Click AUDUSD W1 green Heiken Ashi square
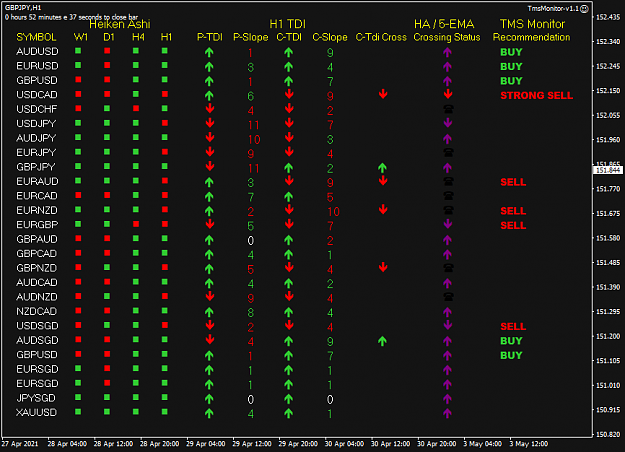 point(78,51)
